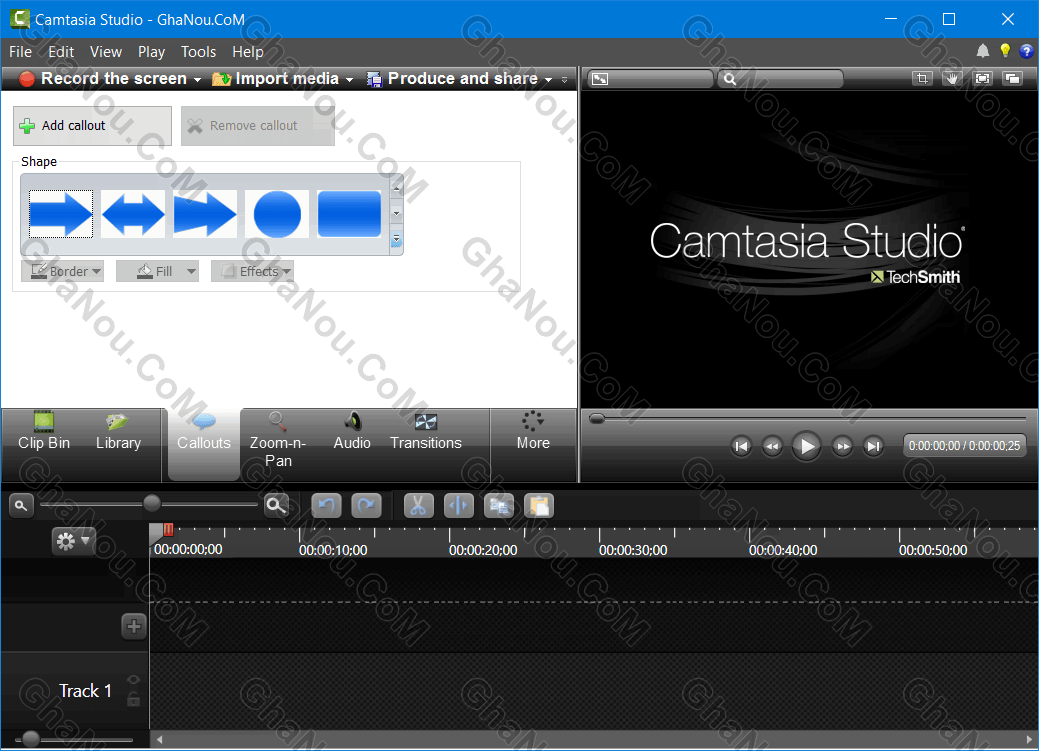1039x751 pixels.
Task: Select the pan hand tool in preview
Action: (x=952, y=79)
